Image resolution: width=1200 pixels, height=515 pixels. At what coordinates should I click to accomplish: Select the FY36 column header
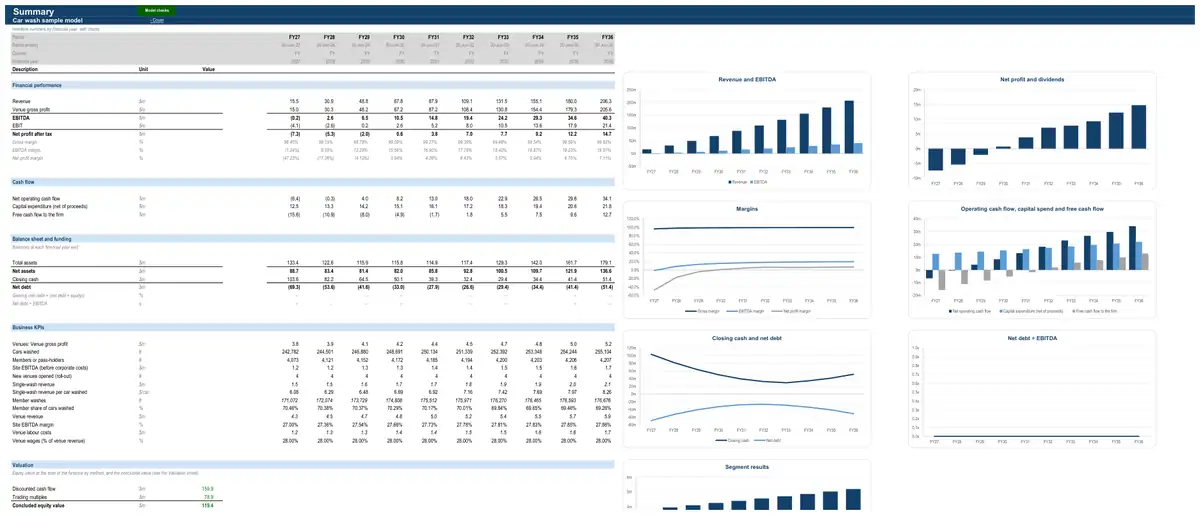click(607, 37)
